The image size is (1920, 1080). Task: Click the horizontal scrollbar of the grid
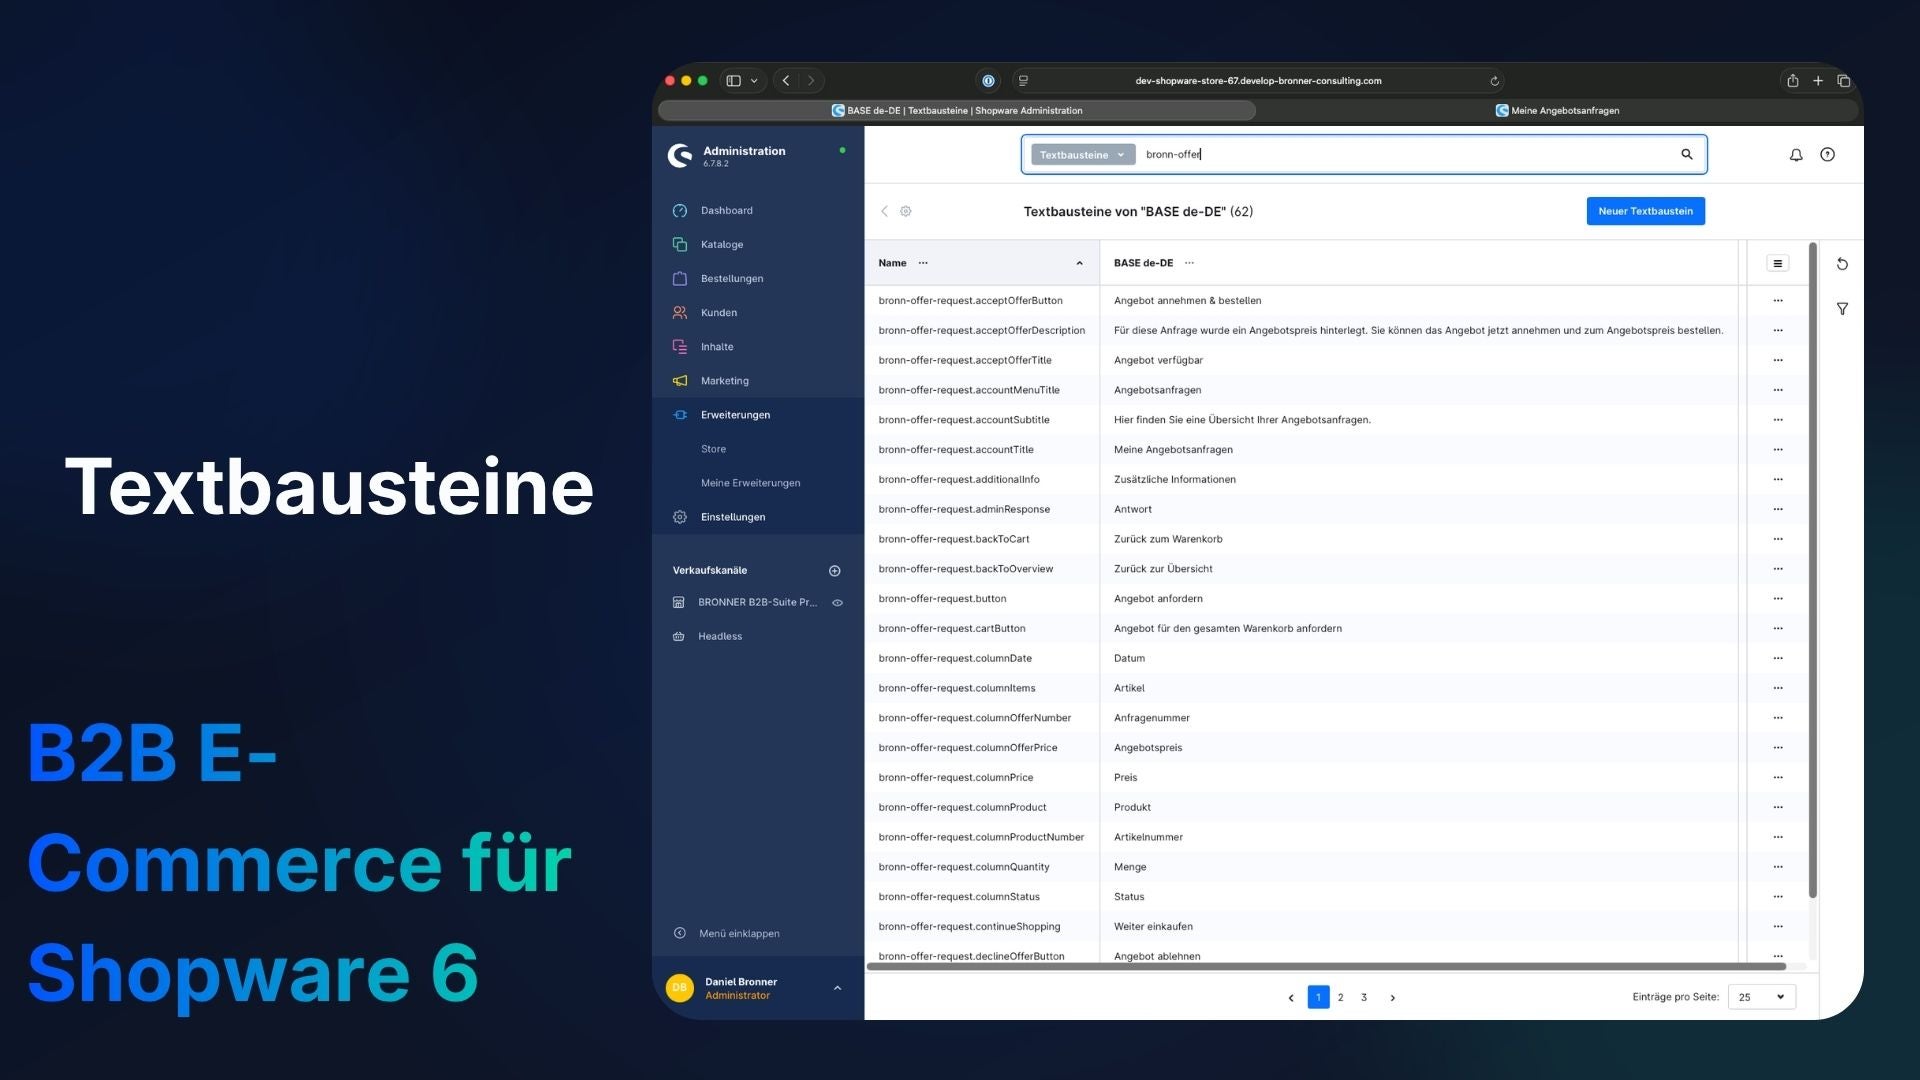pyautogui.click(x=1326, y=967)
